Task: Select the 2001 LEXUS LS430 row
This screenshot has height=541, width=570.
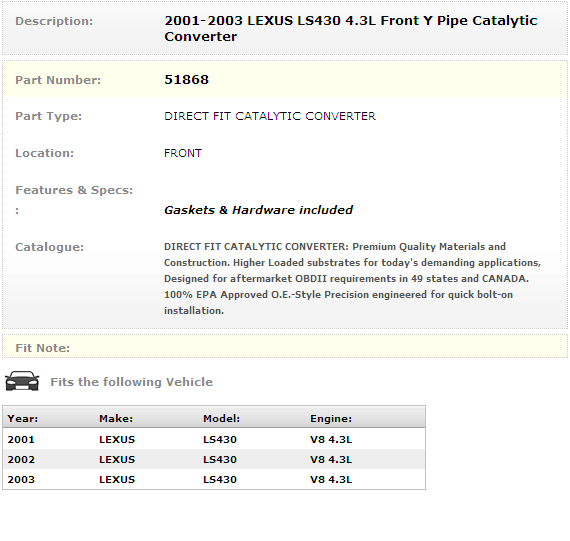Action: tap(214, 439)
